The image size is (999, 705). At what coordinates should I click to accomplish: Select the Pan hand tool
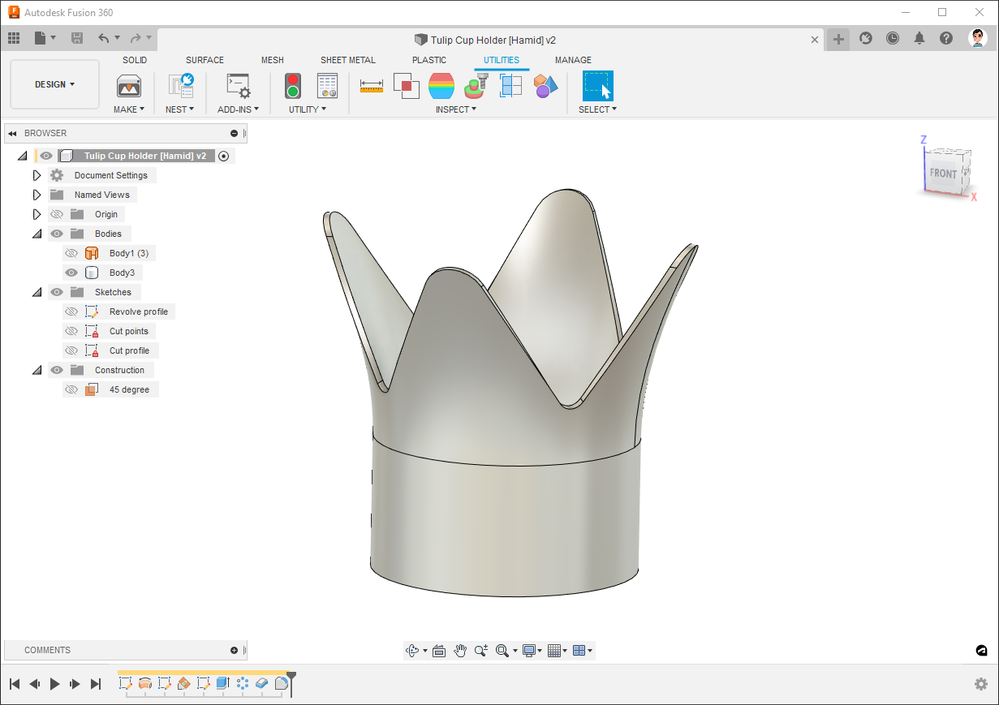click(460, 651)
